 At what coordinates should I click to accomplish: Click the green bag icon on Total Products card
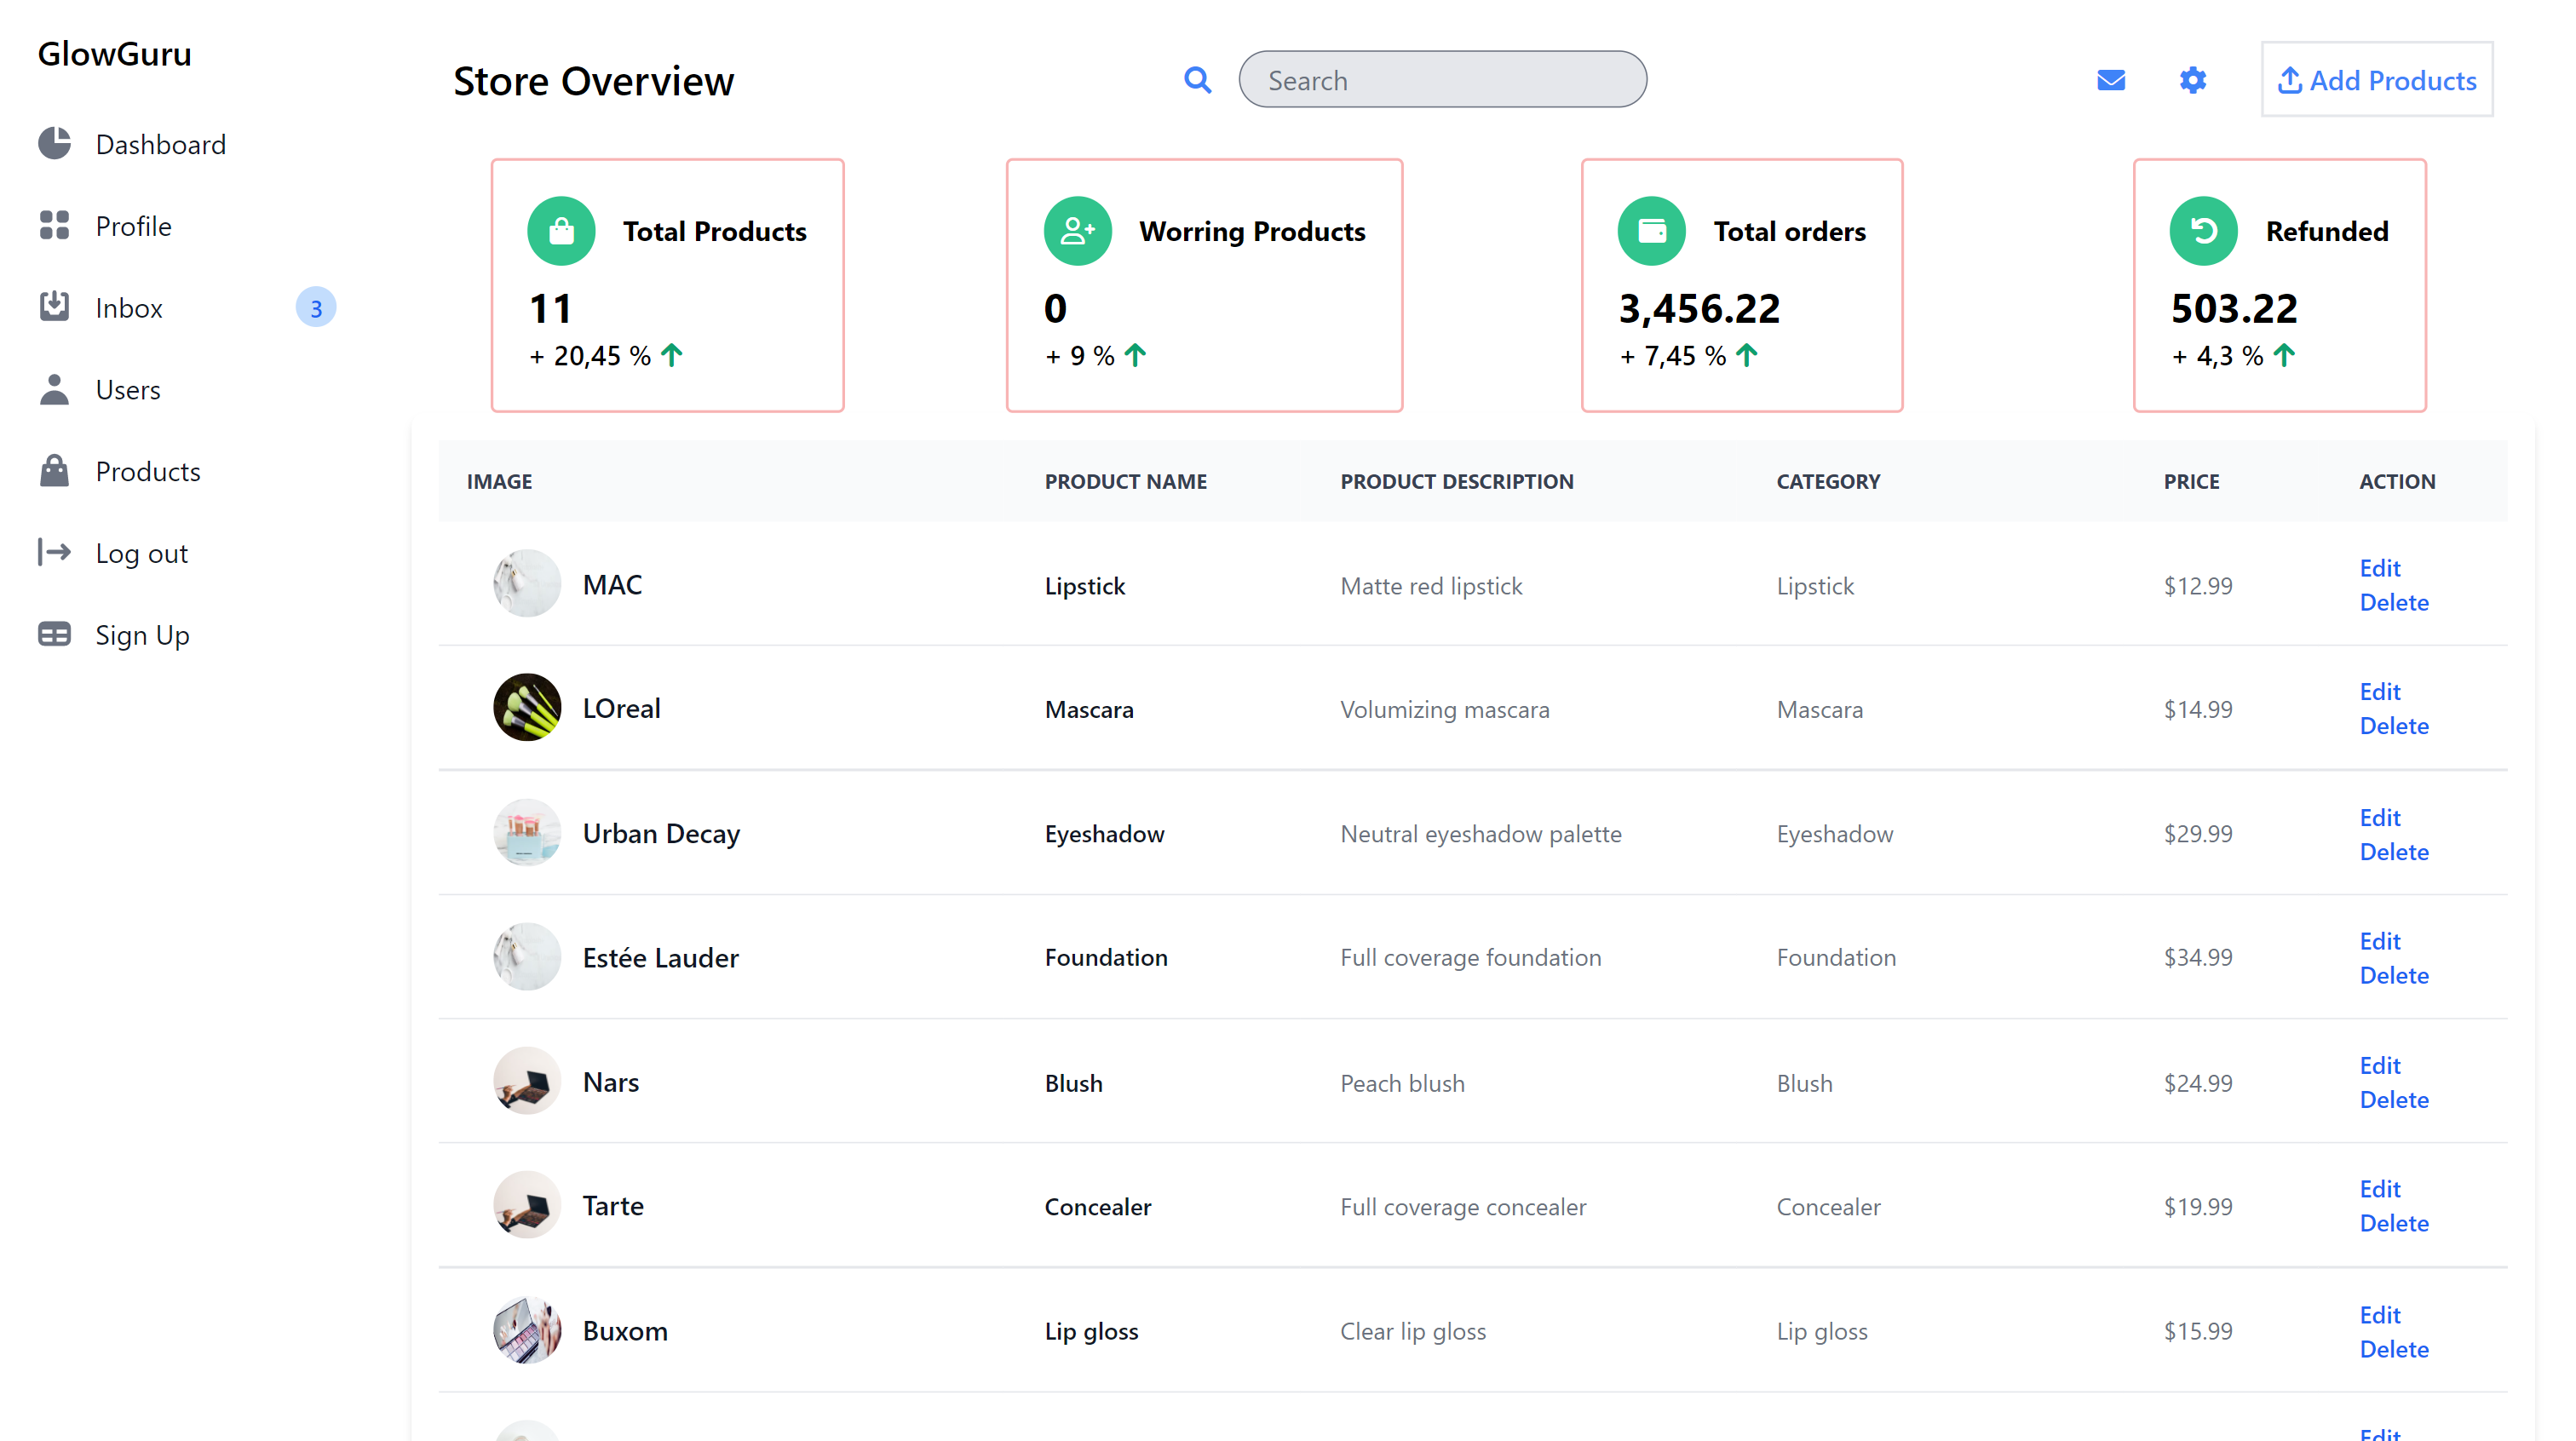click(x=561, y=230)
